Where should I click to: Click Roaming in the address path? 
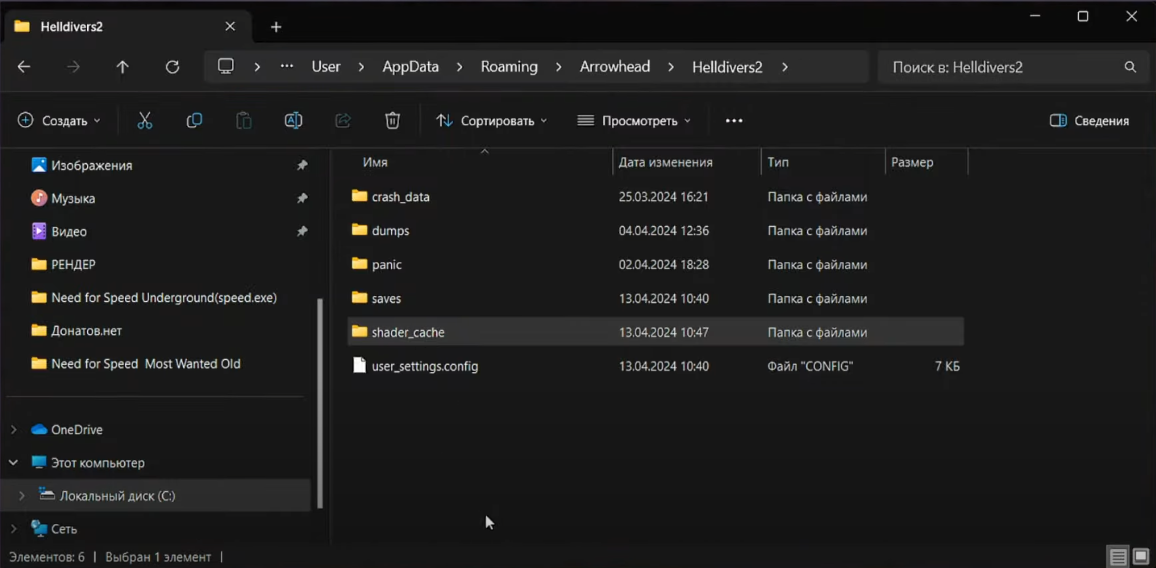[x=509, y=67]
